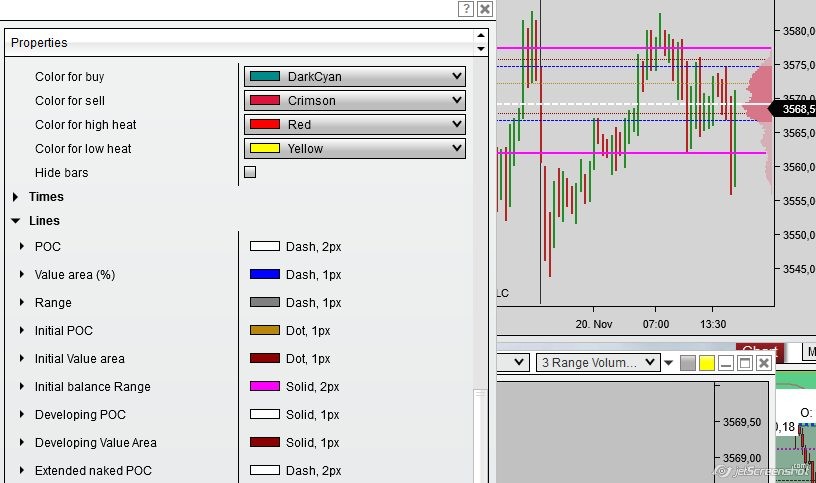
Task: Click the blue Value area color swatch
Action: (x=265, y=274)
